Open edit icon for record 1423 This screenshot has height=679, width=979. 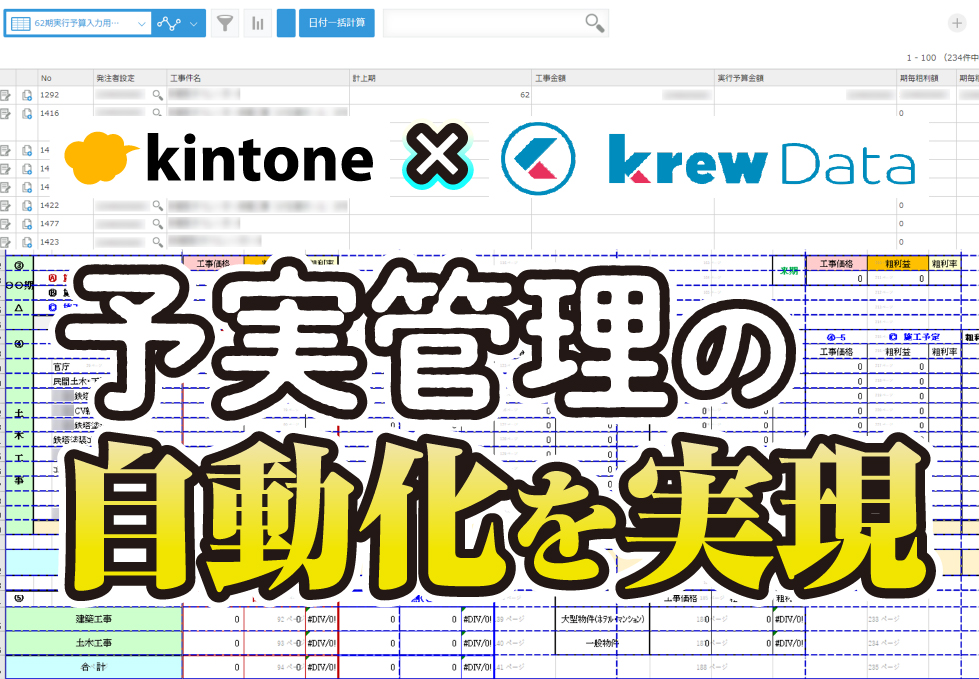[6, 242]
